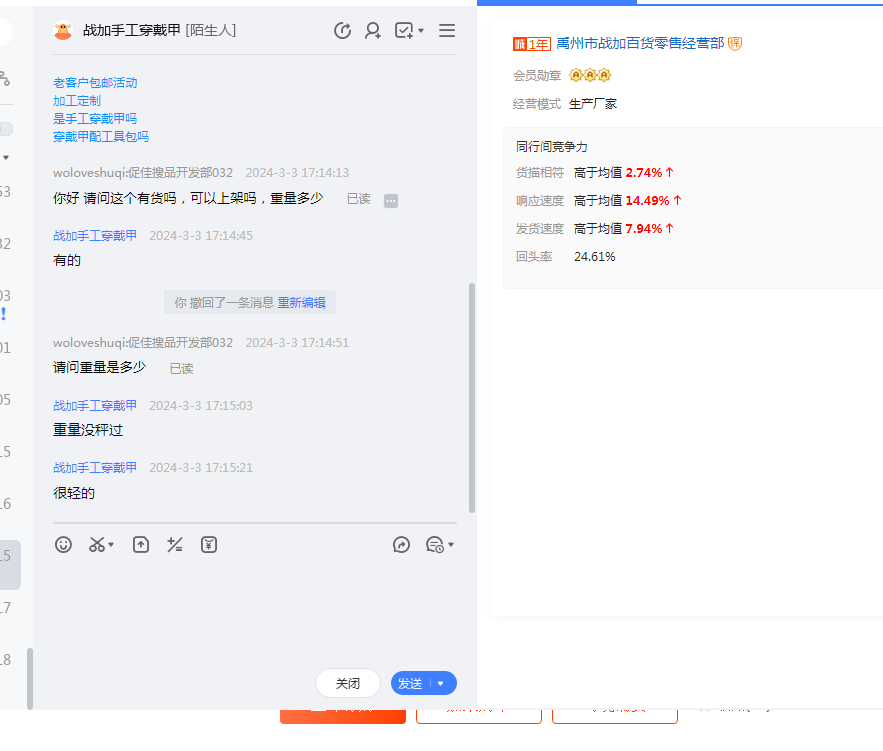Open the add-task checkbox dropdown in header
Image resolution: width=883 pixels, height=751 pixels.
click(421, 31)
